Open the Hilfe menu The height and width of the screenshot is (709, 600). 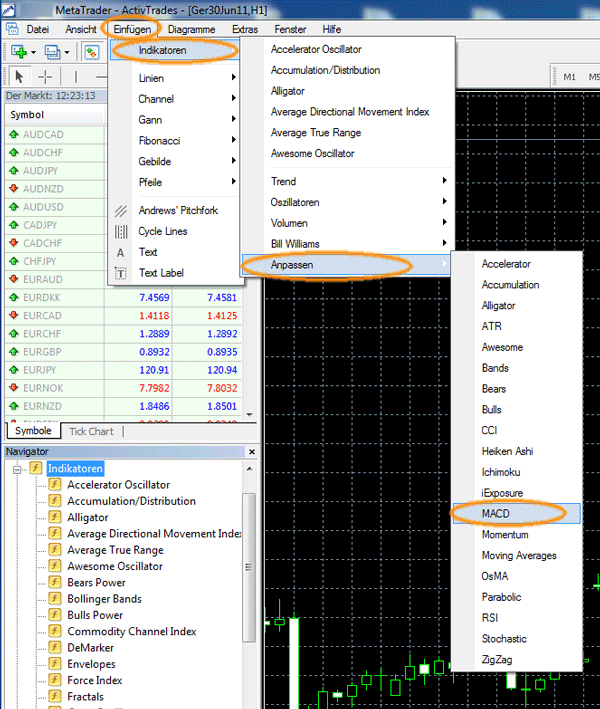pyautogui.click(x=331, y=29)
